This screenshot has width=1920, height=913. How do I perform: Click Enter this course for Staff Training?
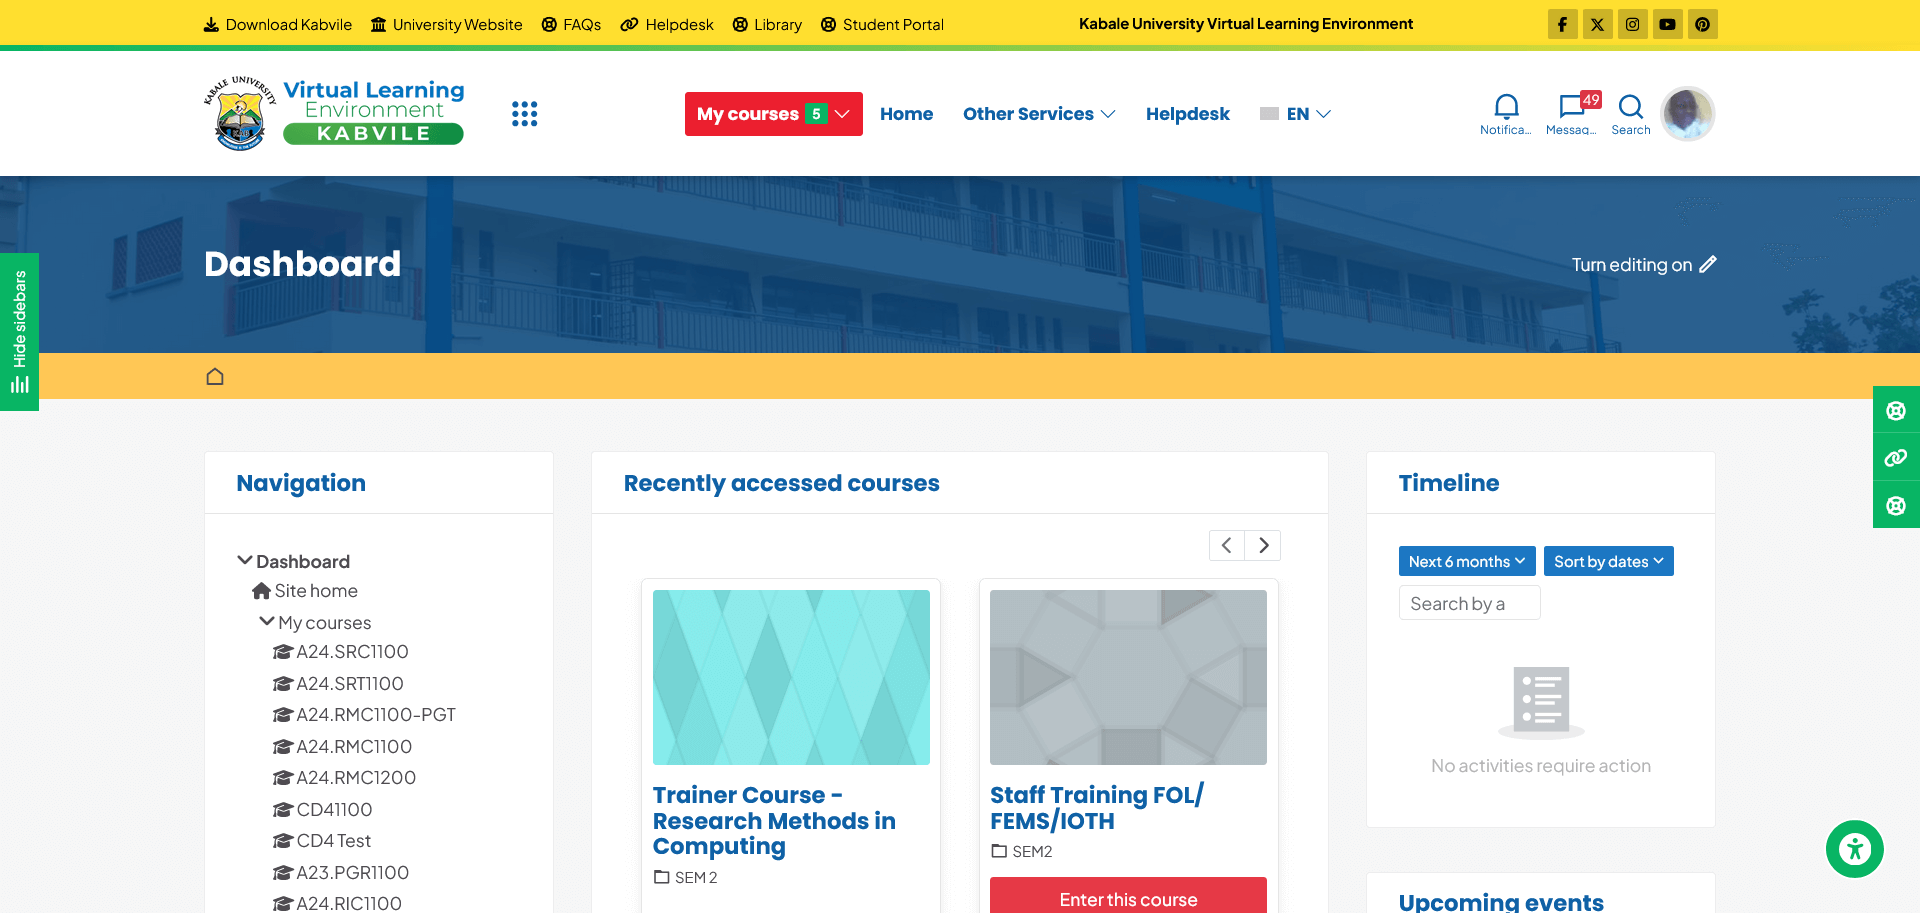(x=1128, y=899)
